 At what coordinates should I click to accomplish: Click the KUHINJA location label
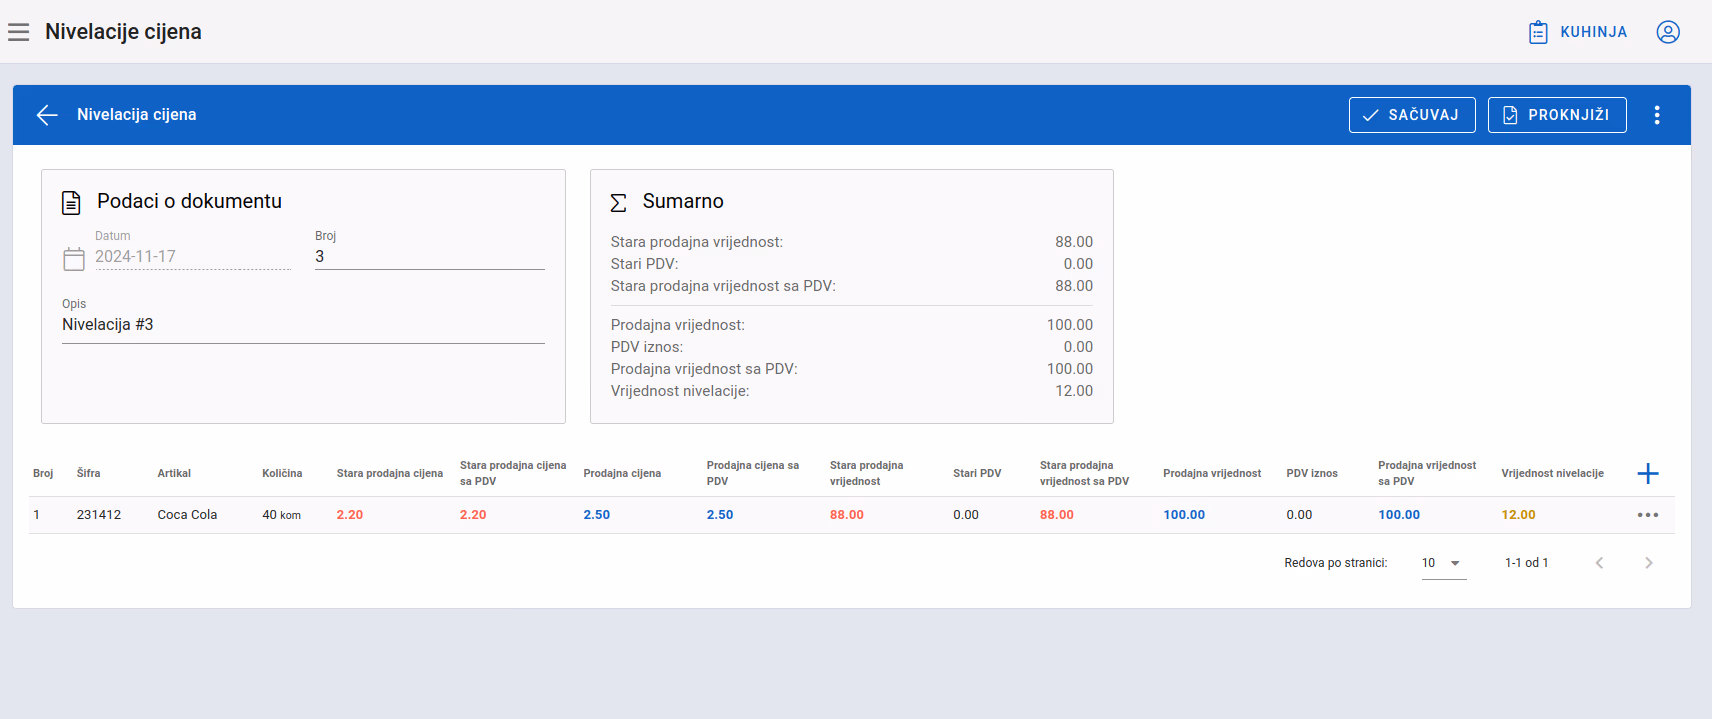pos(1593,32)
